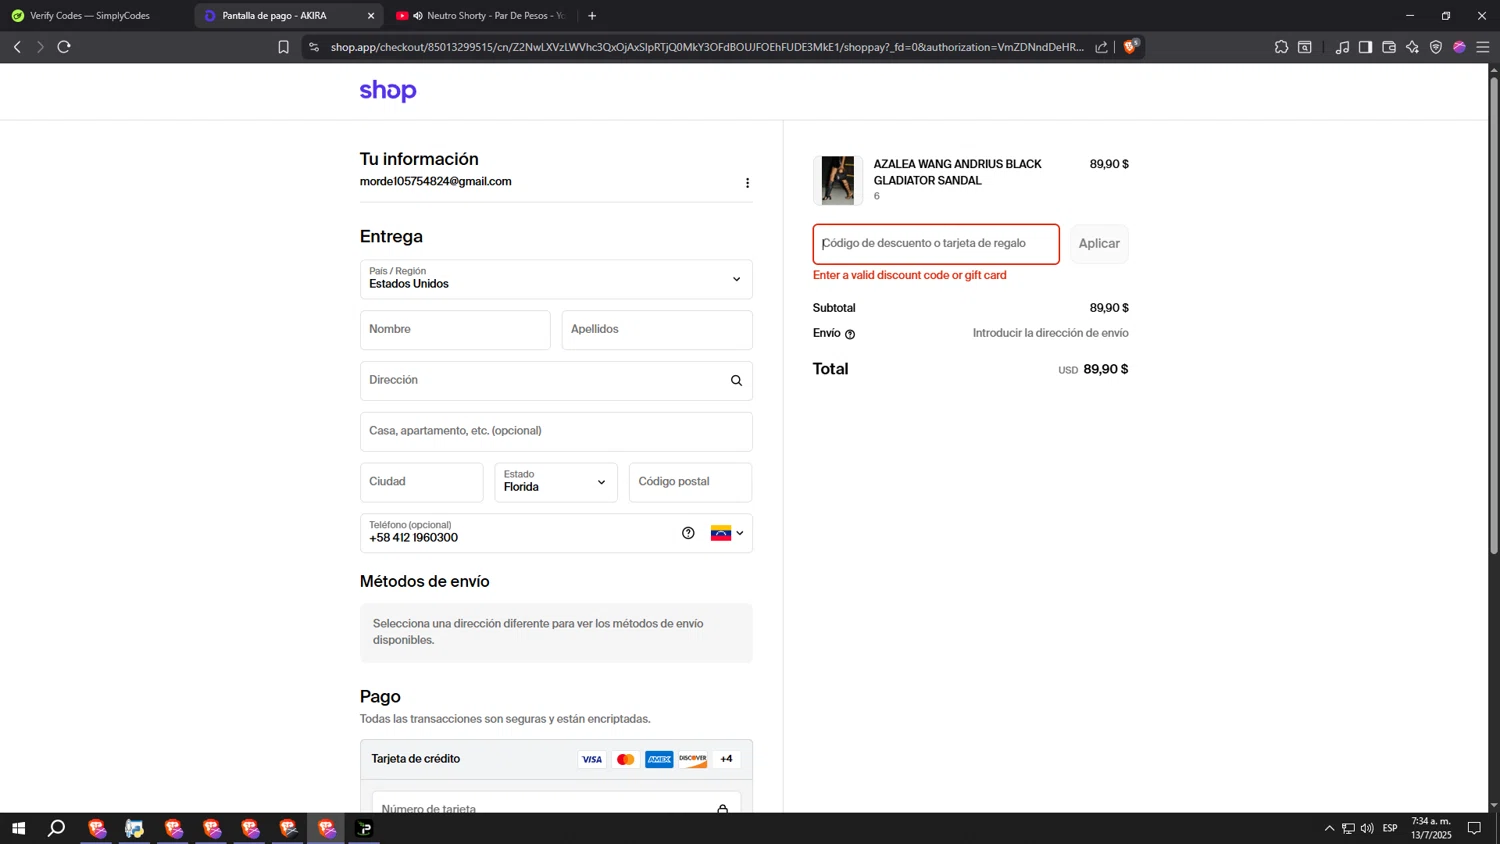This screenshot has height=844, width=1500.
Task: Open the ESP language indicator
Action: click(x=1390, y=828)
